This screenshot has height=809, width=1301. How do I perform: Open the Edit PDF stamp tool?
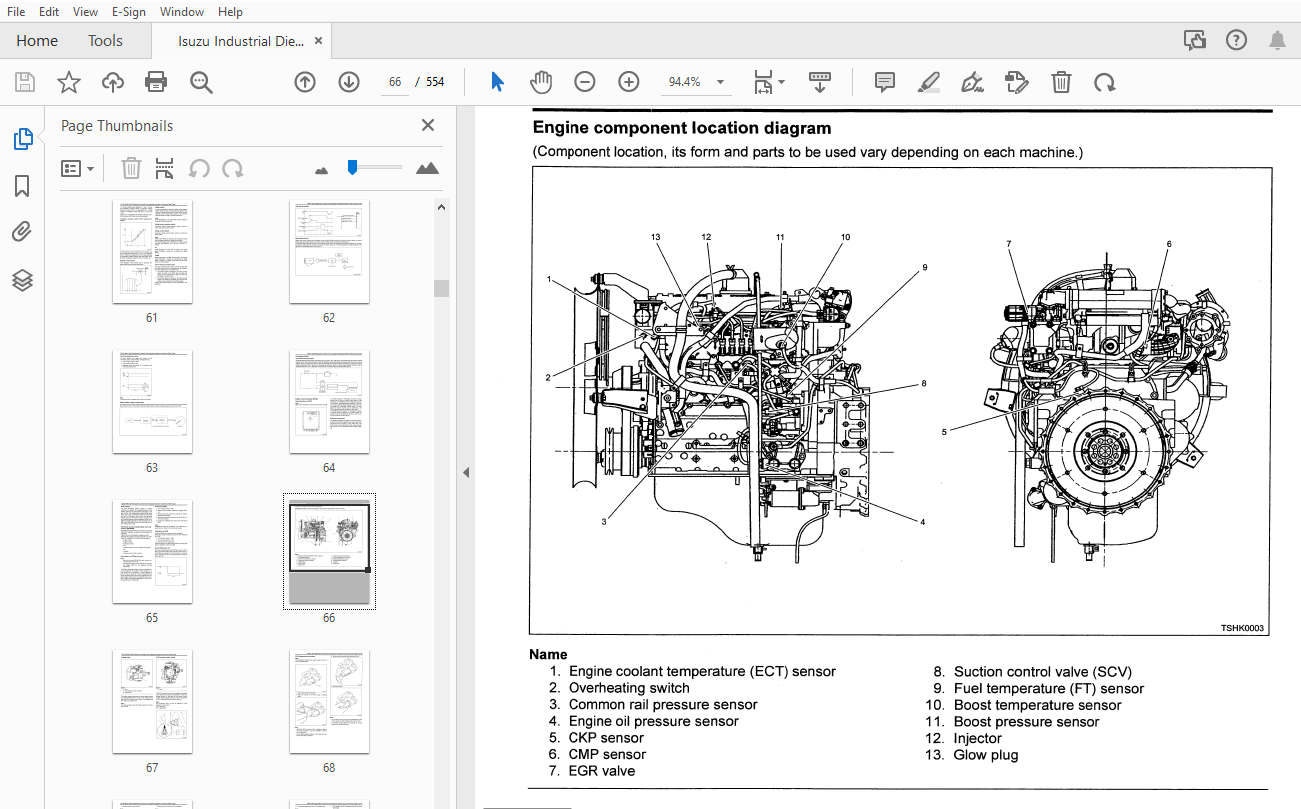[1016, 82]
